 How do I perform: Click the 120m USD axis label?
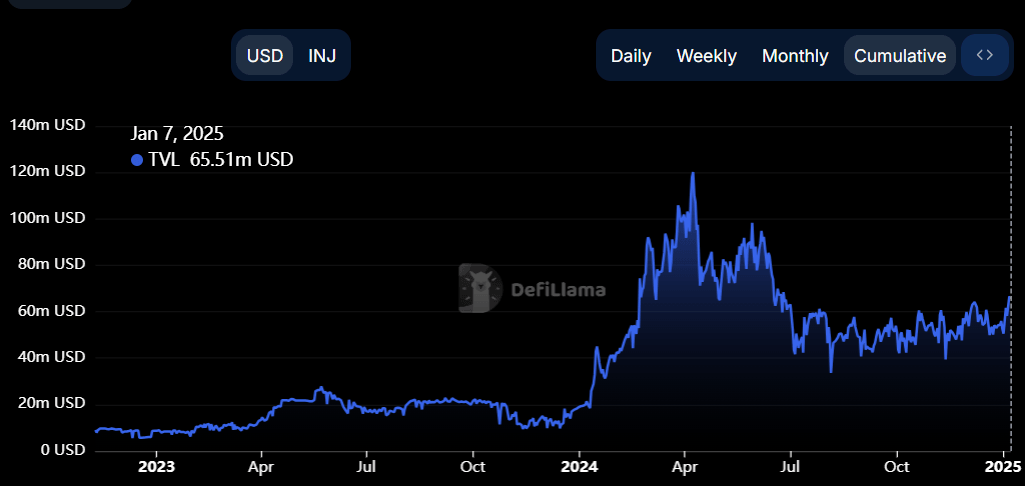[47, 171]
